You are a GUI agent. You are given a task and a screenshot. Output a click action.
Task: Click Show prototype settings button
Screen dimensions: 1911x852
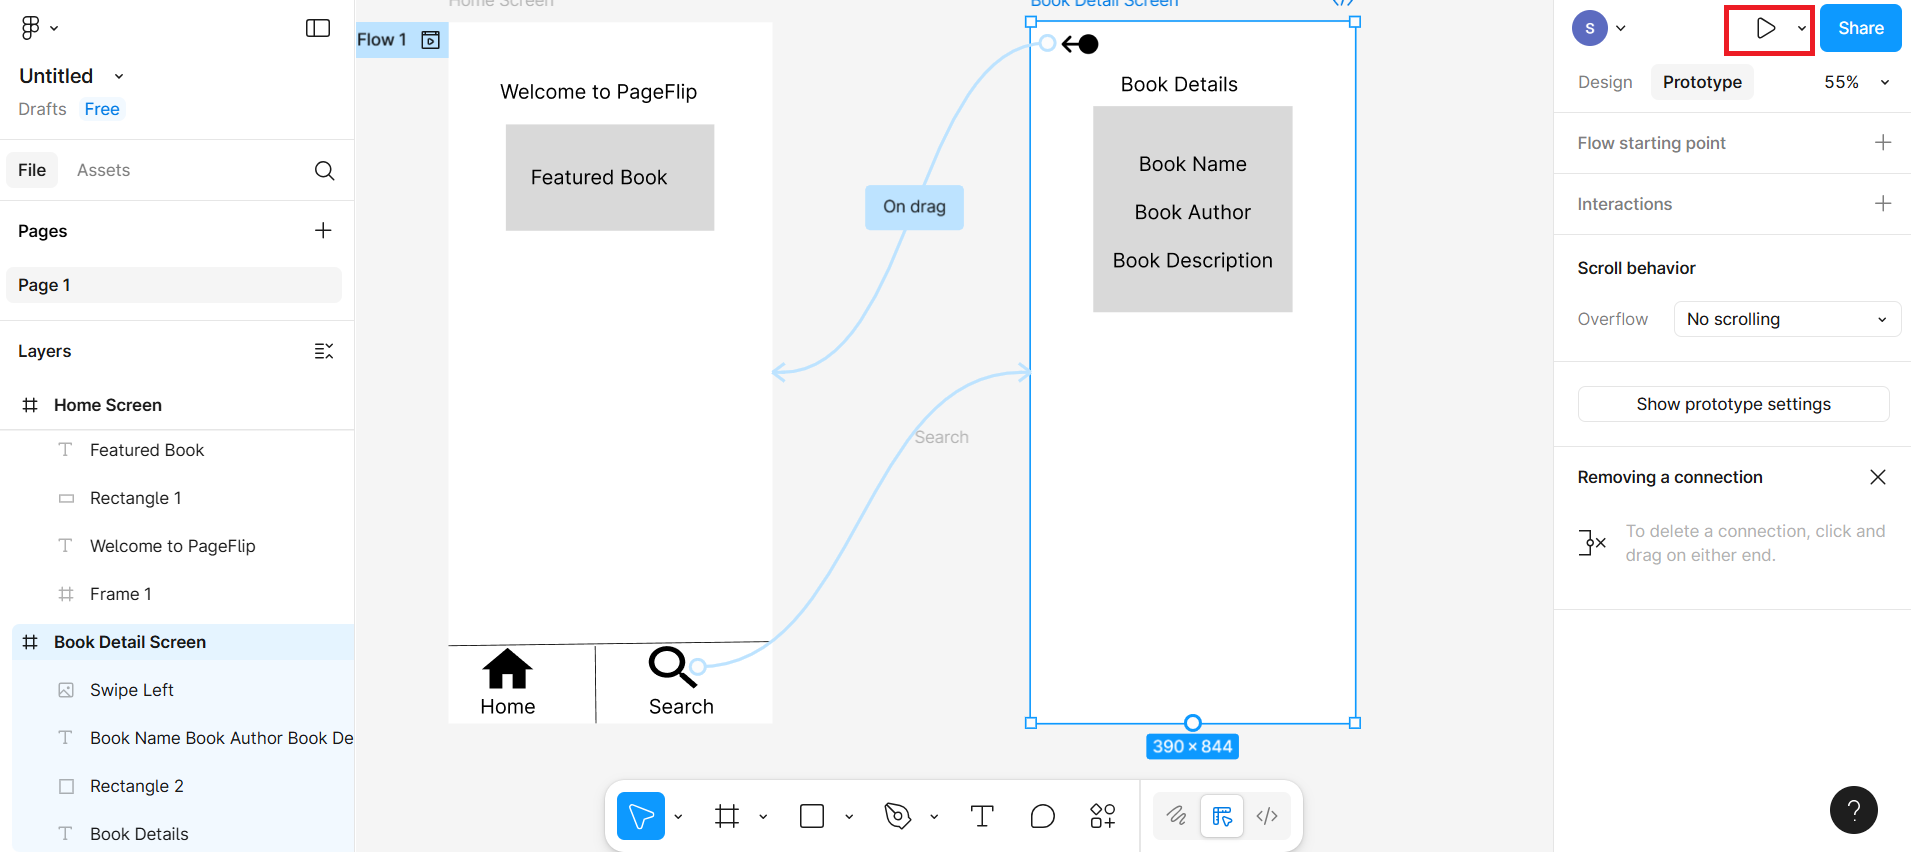(x=1733, y=404)
